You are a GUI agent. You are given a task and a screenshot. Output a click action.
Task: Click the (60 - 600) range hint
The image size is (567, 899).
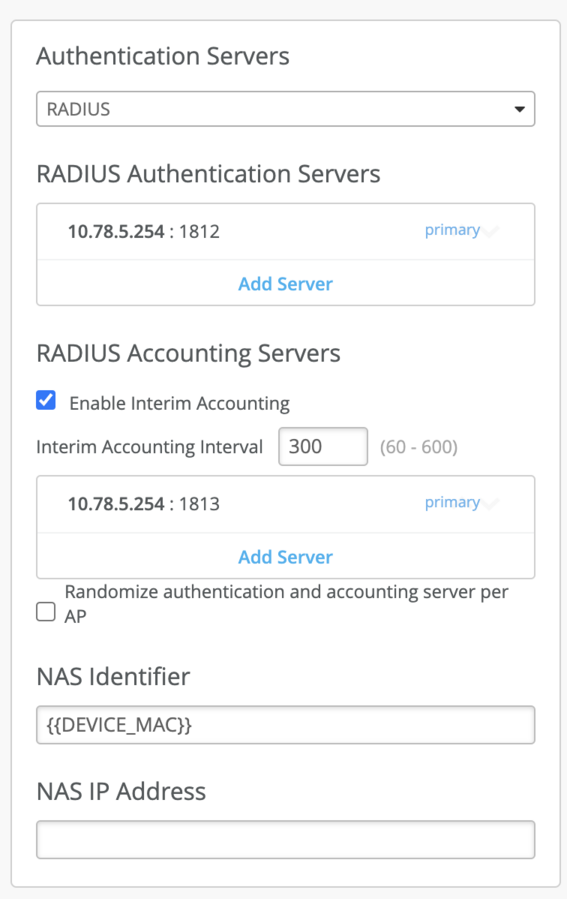pos(419,447)
